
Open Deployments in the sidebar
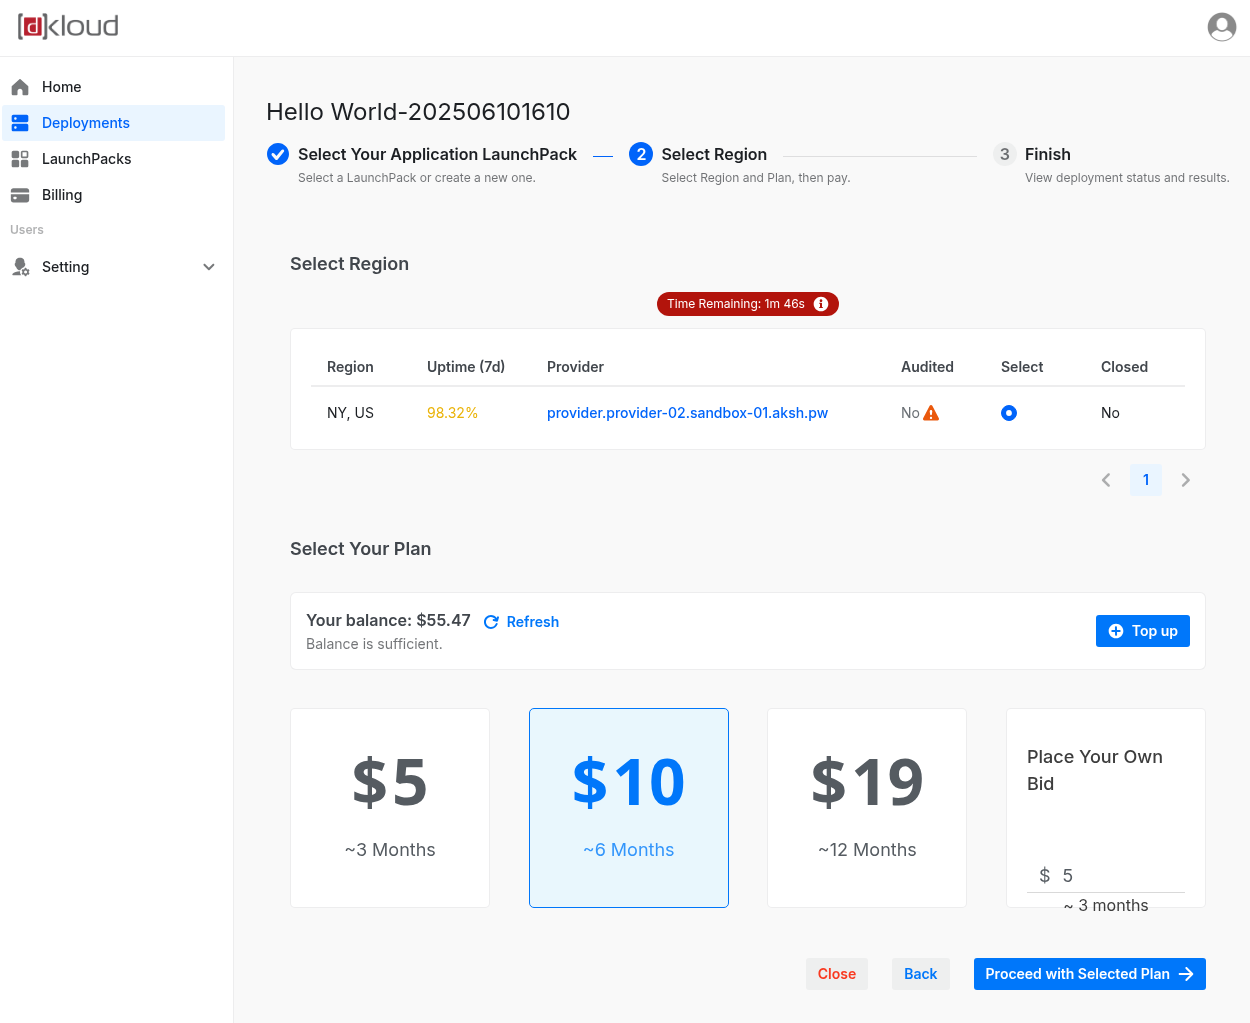tap(86, 123)
